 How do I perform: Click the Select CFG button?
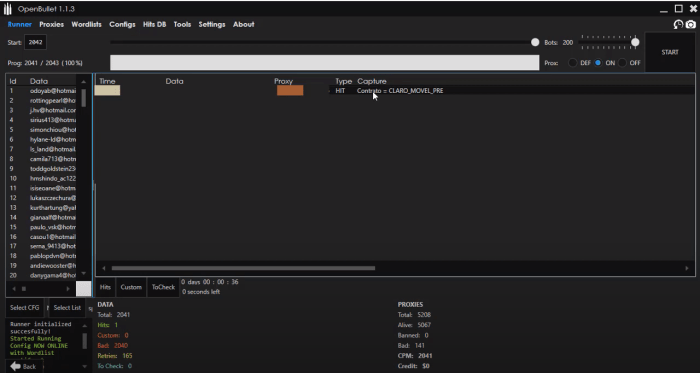coord(25,308)
